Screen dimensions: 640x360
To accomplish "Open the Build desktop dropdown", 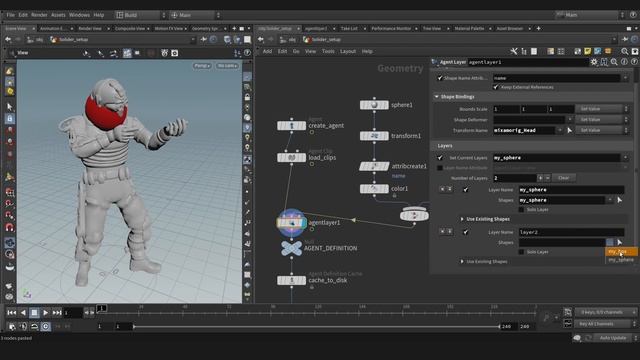I will [x=141, y=15].
